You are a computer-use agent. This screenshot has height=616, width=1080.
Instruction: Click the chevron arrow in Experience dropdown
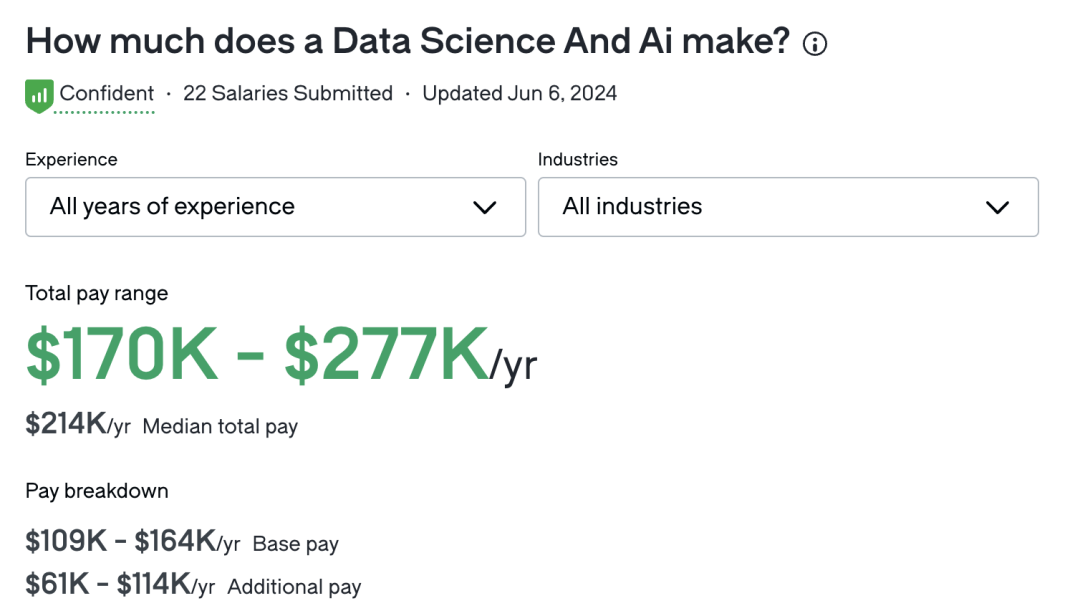coord(485,207)
